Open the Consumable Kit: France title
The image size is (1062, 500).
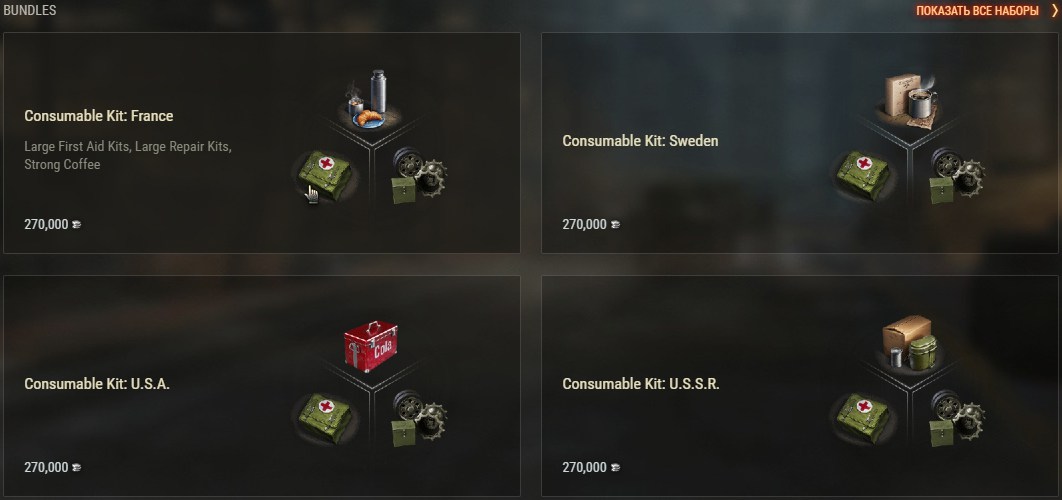coord(99,116)
